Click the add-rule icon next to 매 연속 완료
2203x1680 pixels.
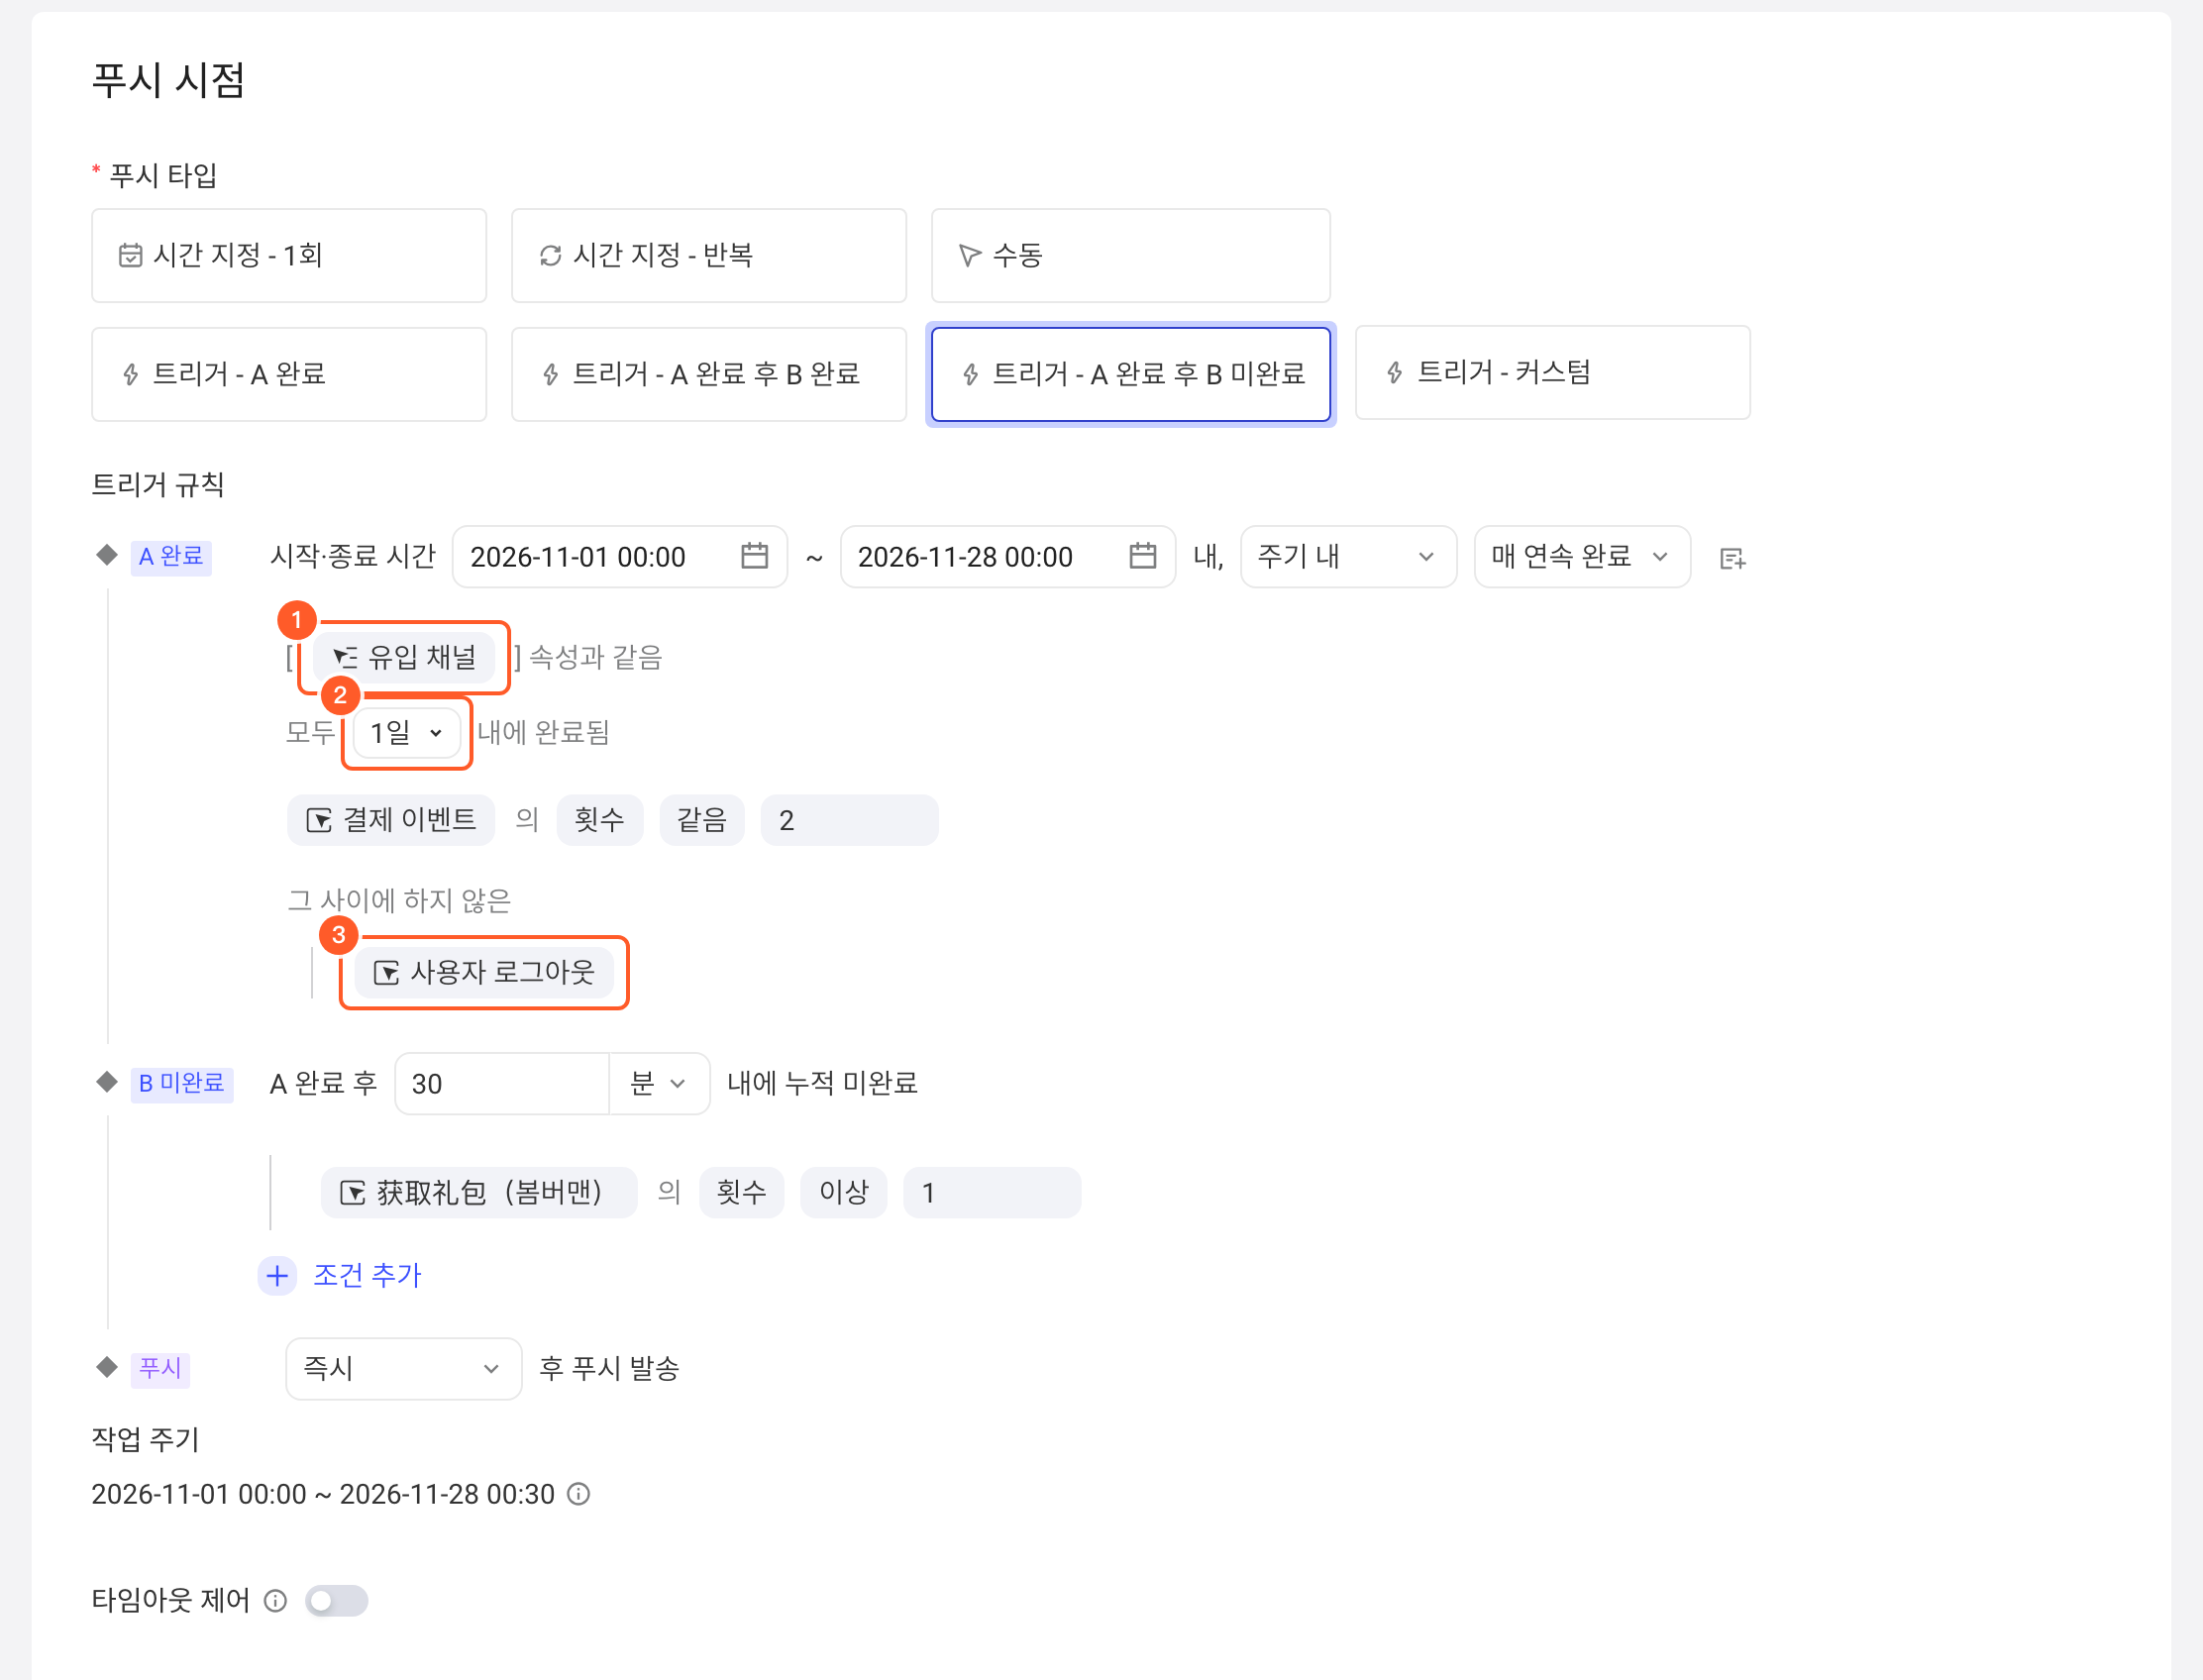click(x=1732, y=558)
